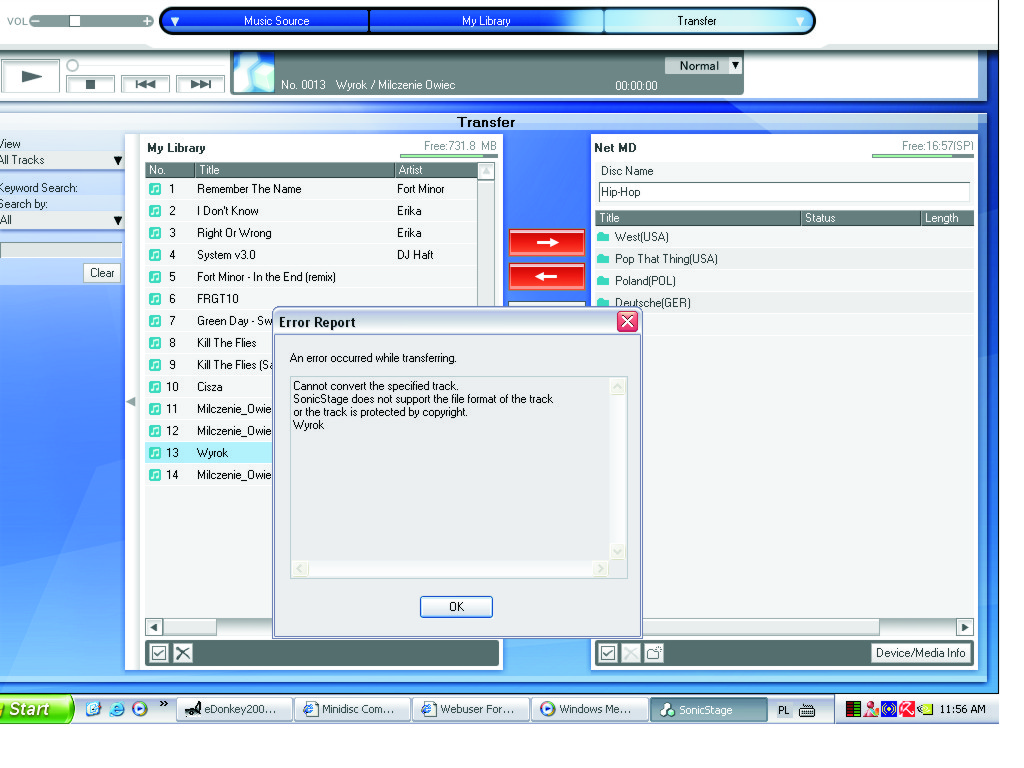Click volume plus icon
Viewport: 1024px width, 768px height.
[x=148, y=21]
